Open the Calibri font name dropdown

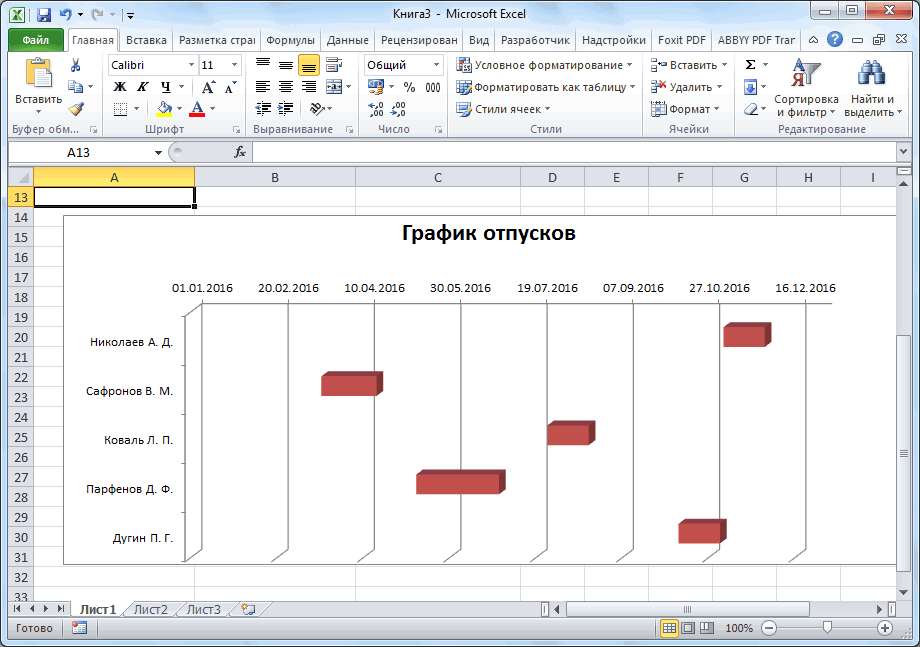click(x=192, y=65)
